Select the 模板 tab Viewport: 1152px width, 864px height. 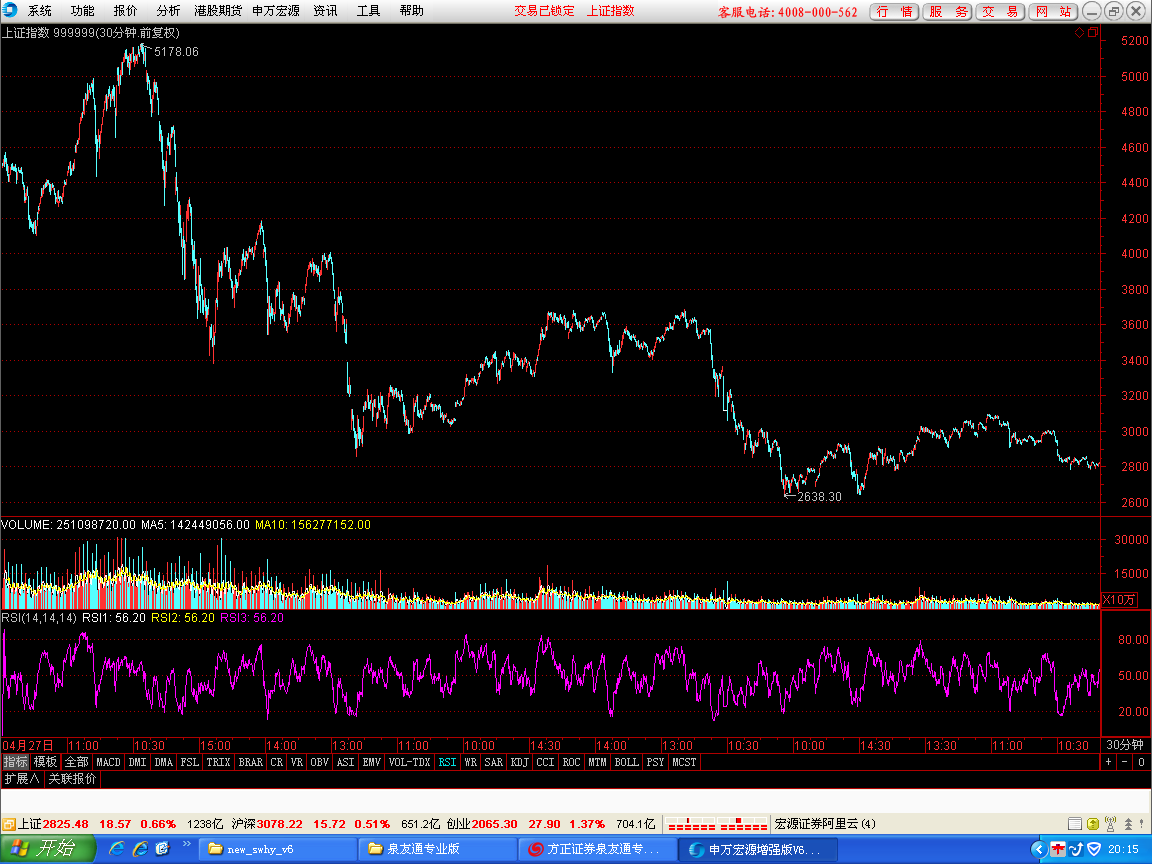[45, 762]
